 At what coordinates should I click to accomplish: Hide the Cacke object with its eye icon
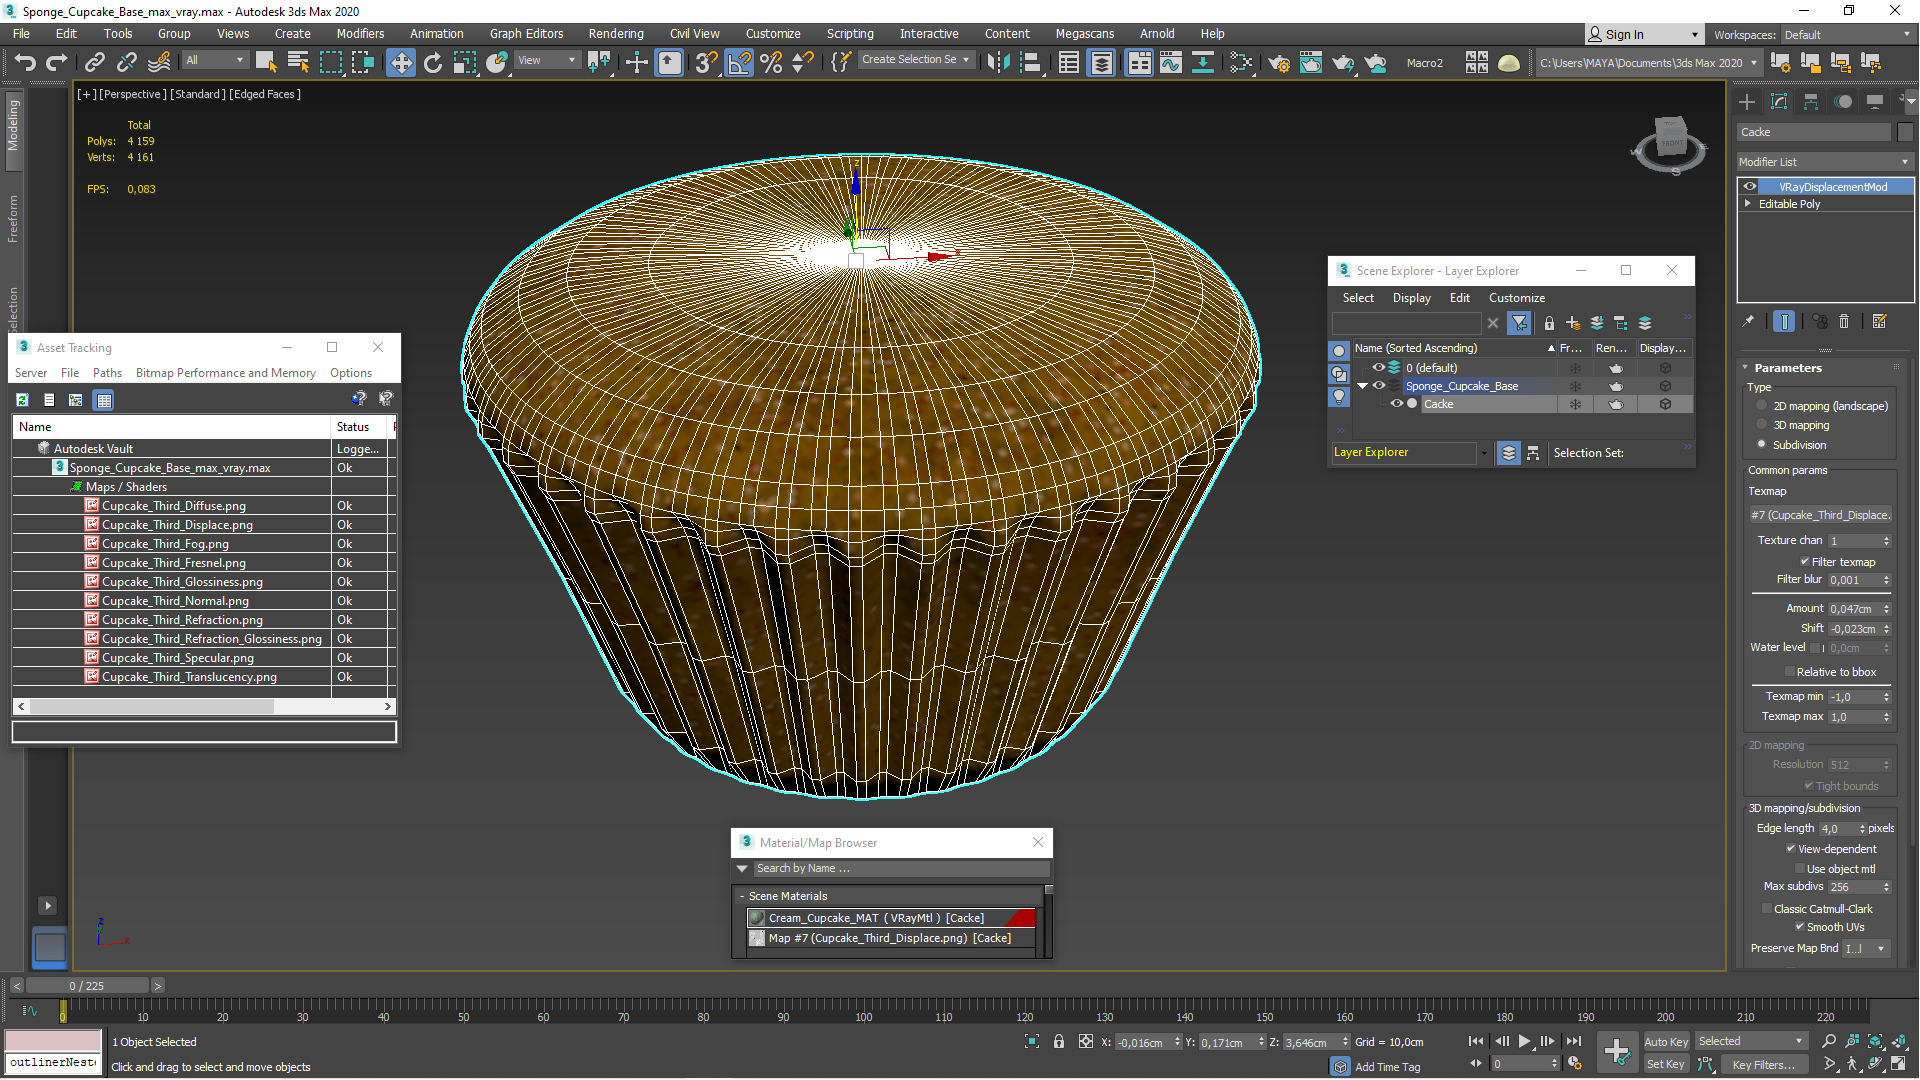1397,404
